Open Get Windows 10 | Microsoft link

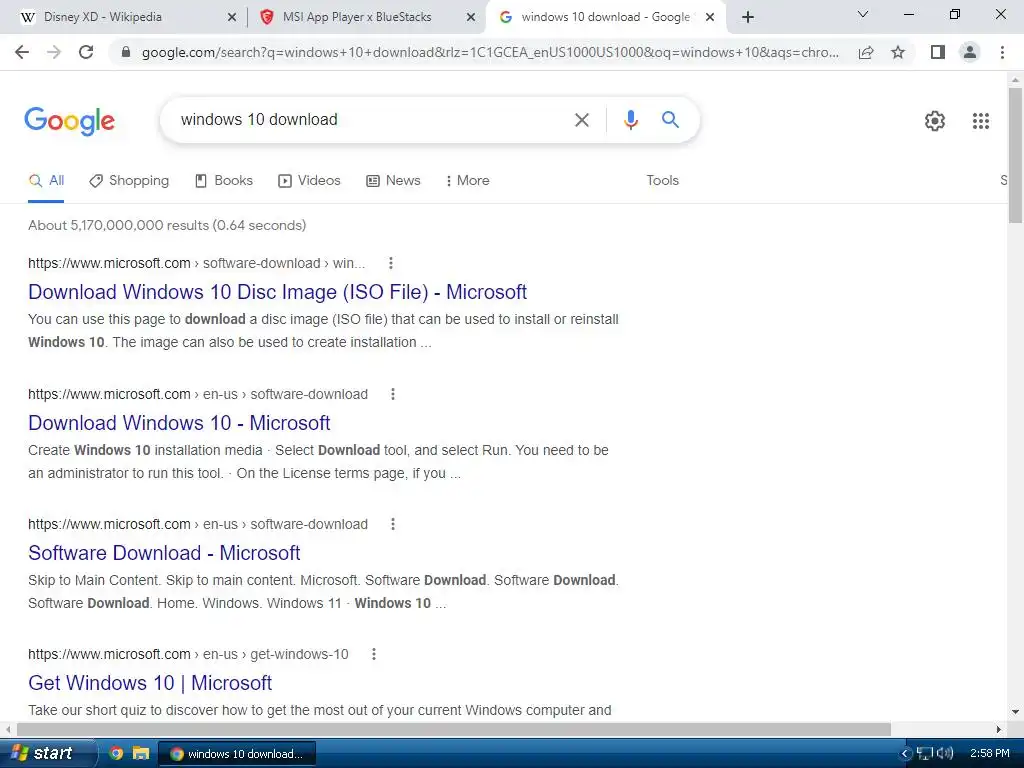pyautogui.click(x=150, y=682)
